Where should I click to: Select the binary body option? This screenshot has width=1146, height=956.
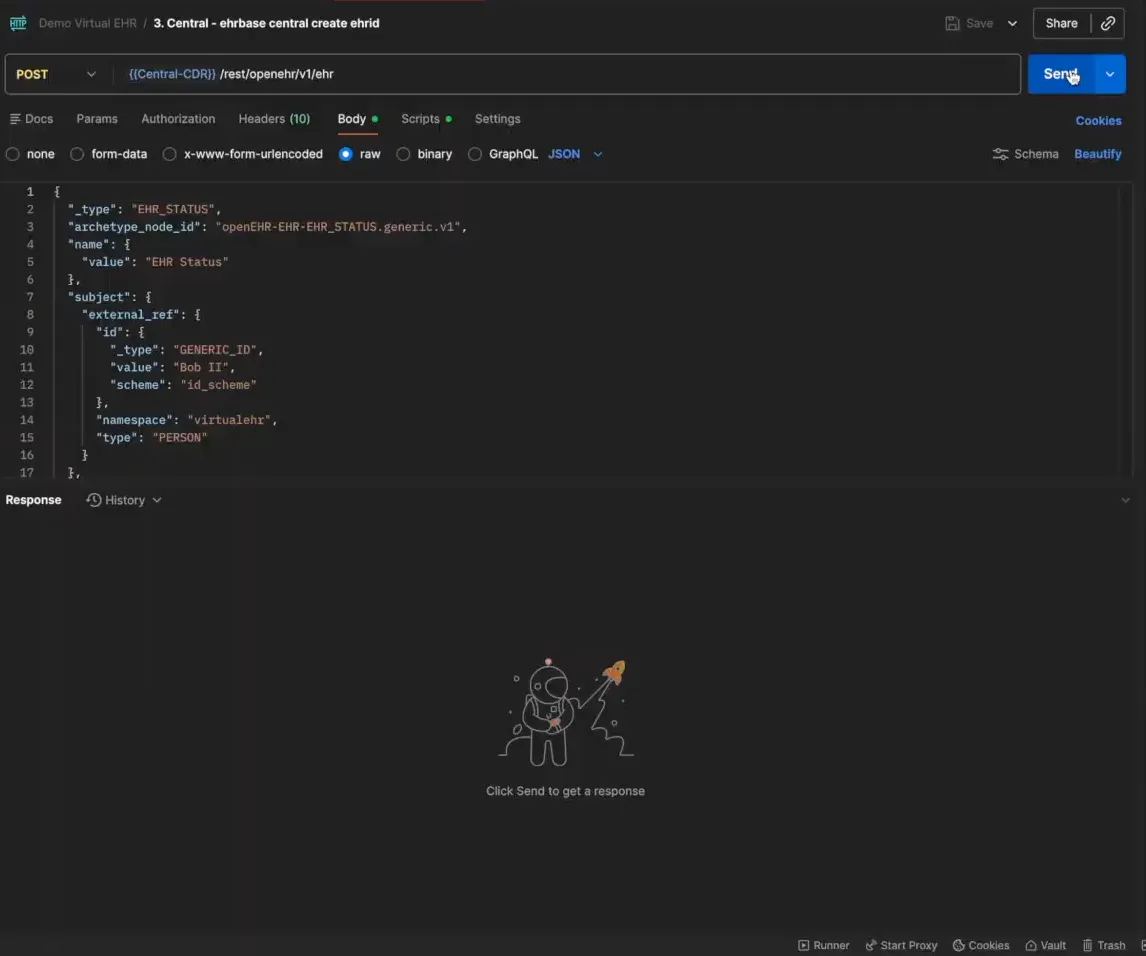404,154
